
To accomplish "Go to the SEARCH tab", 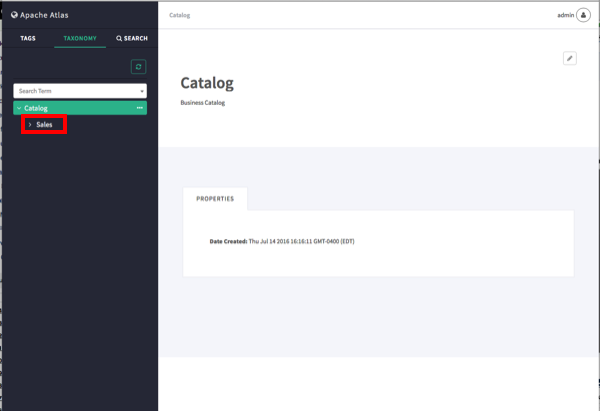I will pos(132,38).
